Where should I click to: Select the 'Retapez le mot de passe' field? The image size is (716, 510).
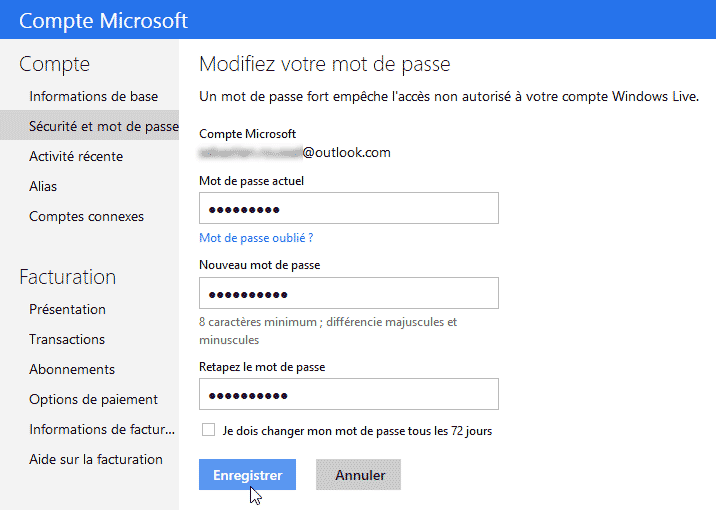click(348, 395)
